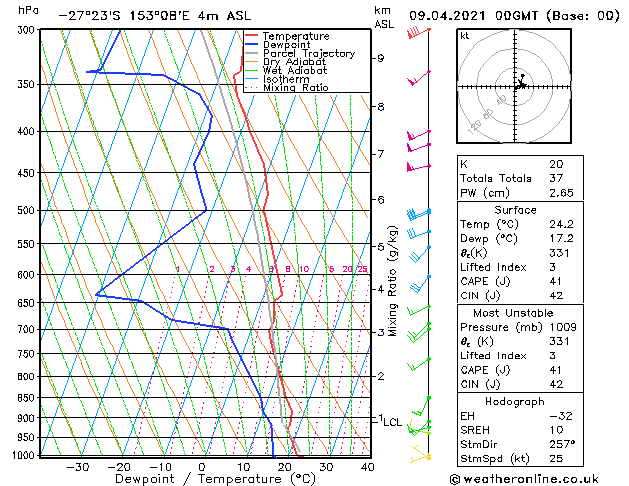Screen dimensions: 629x486
Task: Click the CAPE value '41' under Surface
Action: 556,281
